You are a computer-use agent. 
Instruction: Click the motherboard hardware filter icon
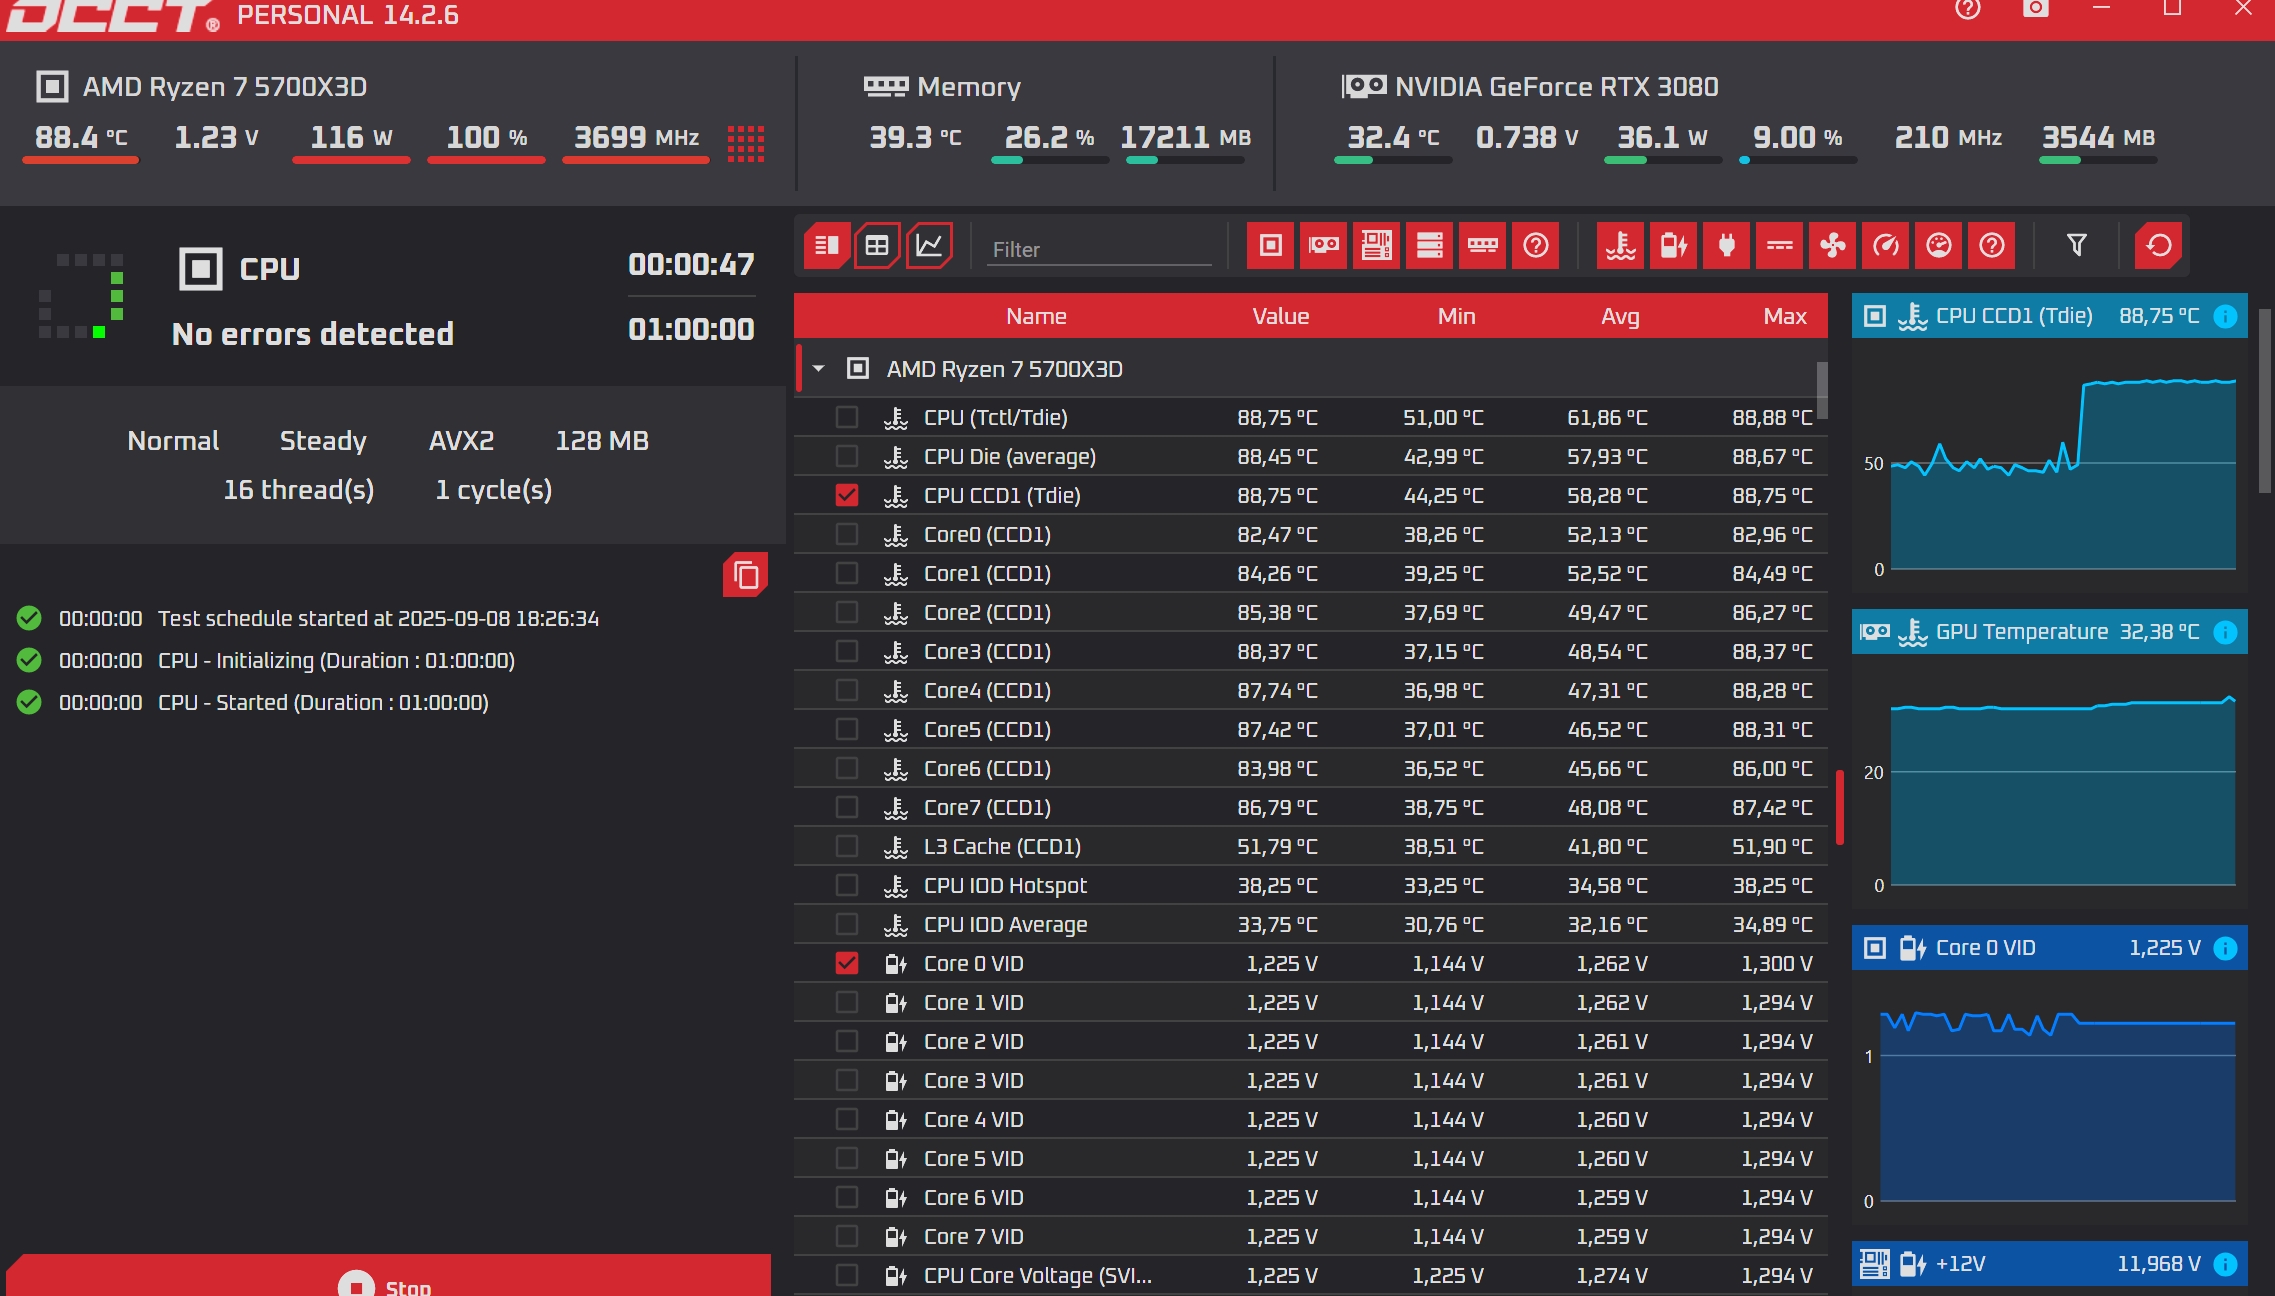pos(1377,246)
